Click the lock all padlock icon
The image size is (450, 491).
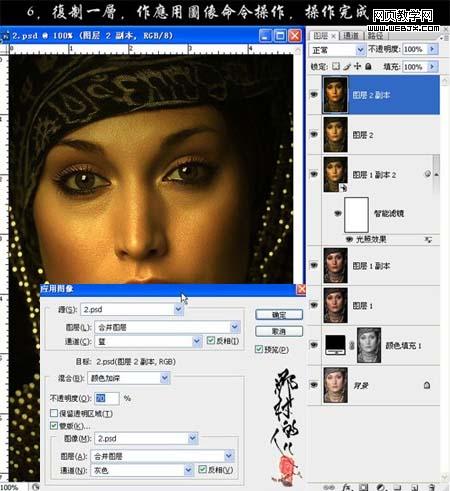(368, 66)
